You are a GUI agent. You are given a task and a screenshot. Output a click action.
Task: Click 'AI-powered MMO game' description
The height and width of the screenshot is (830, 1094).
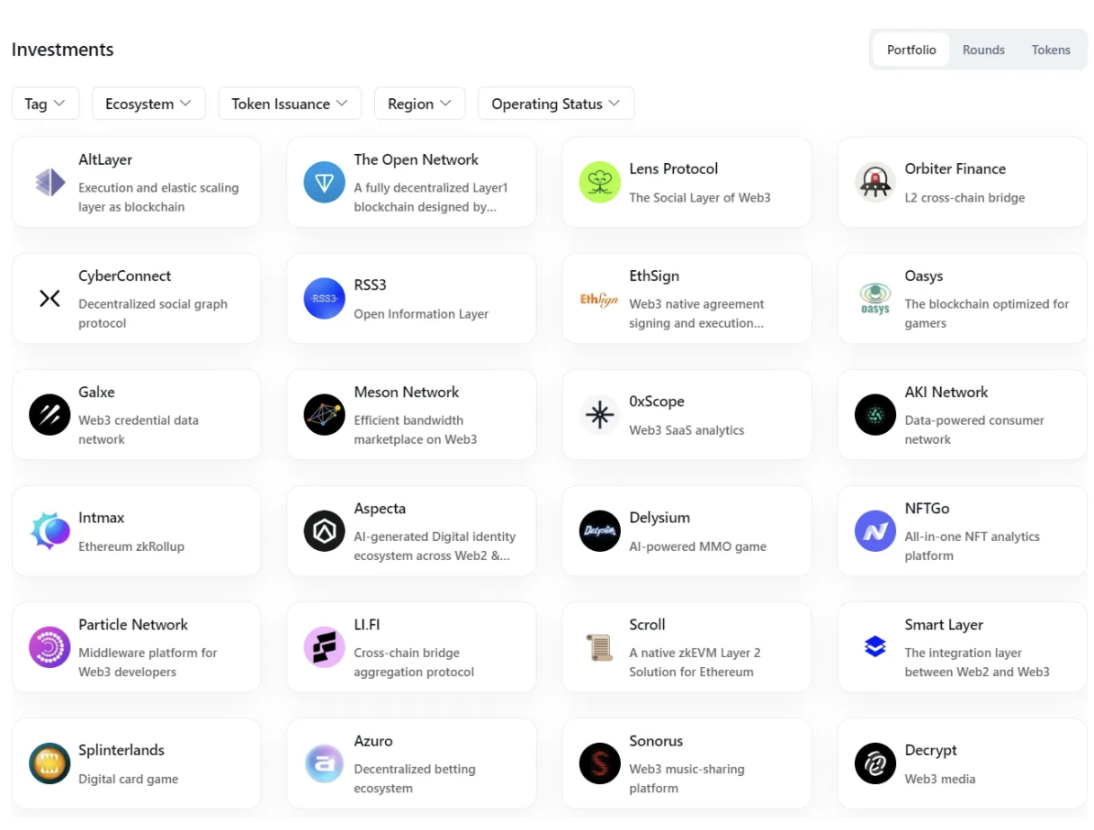(698, 546)
